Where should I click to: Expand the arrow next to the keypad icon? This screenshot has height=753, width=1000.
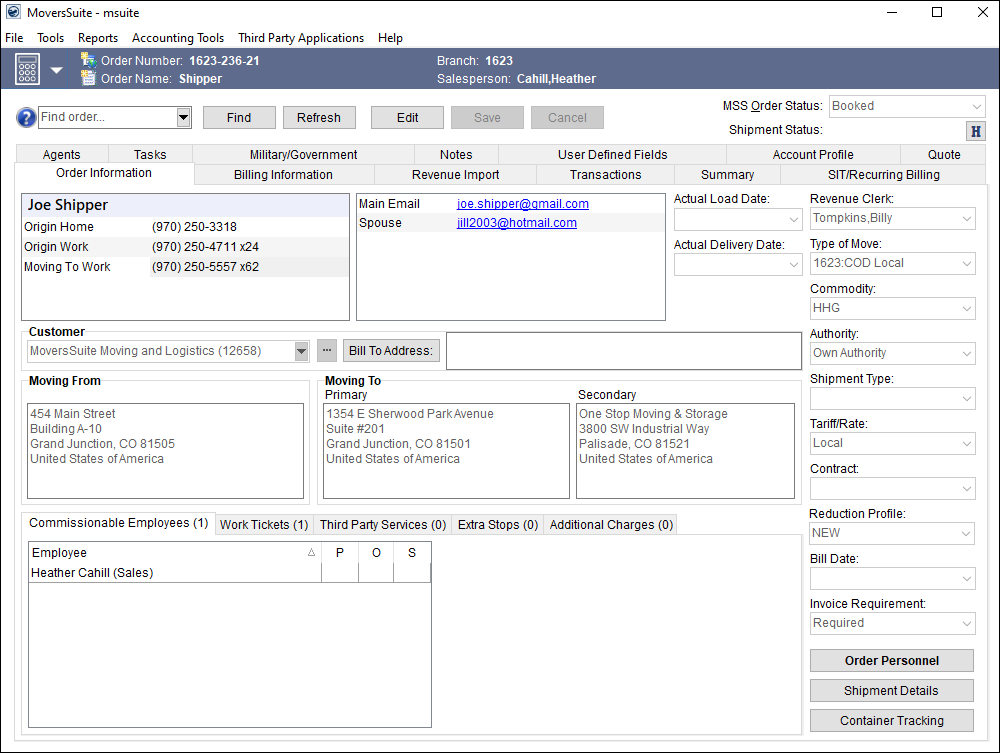pyautogui.click(x=56, y=69)
